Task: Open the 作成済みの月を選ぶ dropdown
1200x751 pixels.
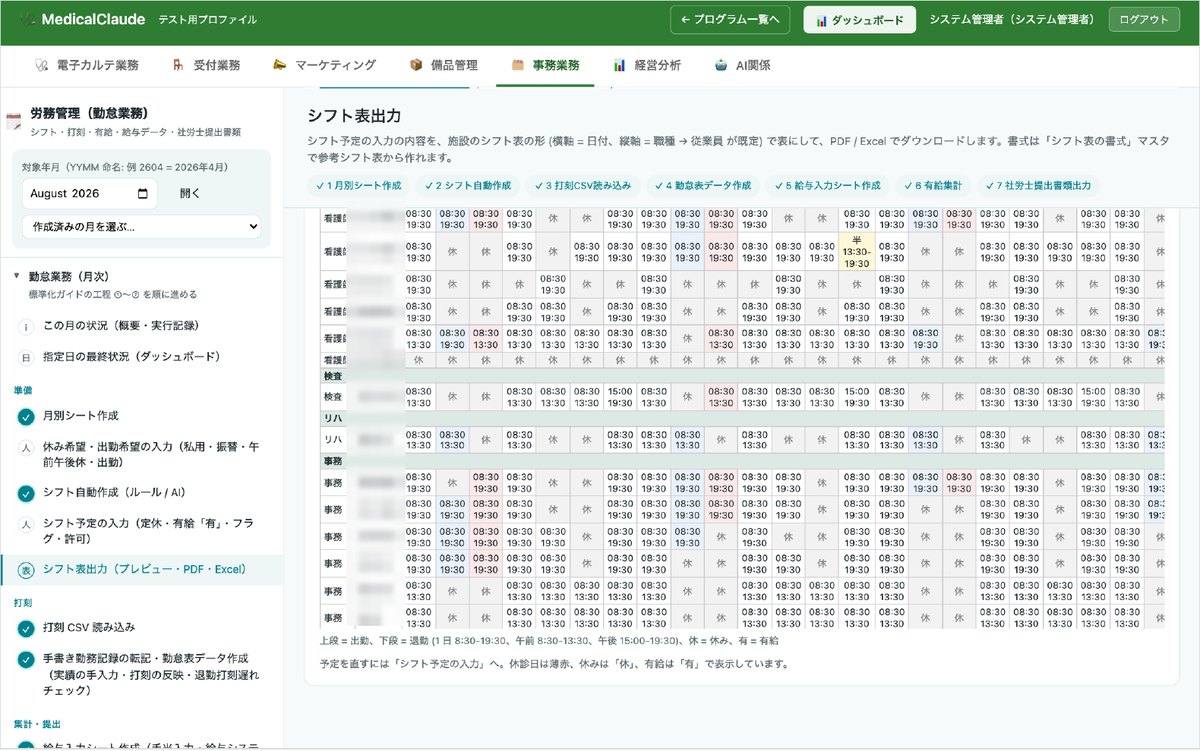Action: [141, 227]
